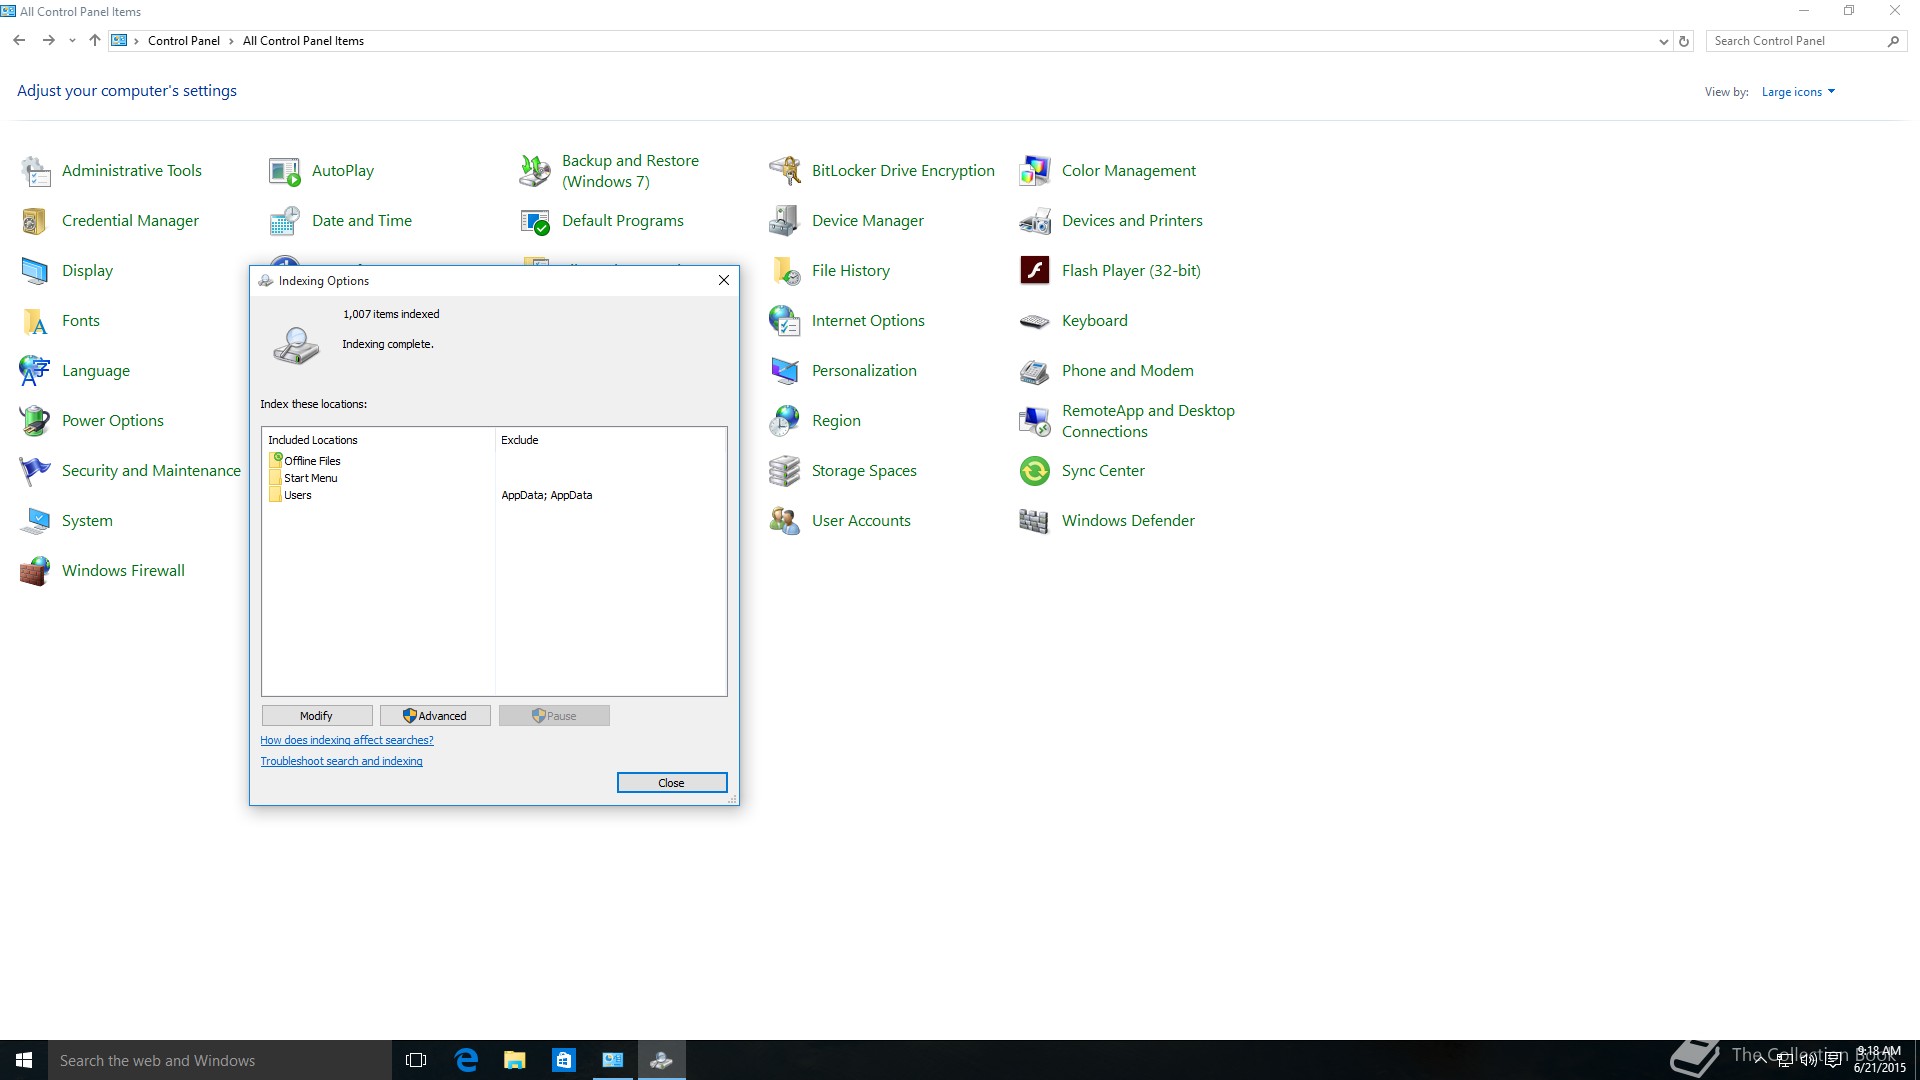Open the Windows Start button
Image resolution: width=1920 pixels, height=1080 pixels.
click(x=24, y=1060)
